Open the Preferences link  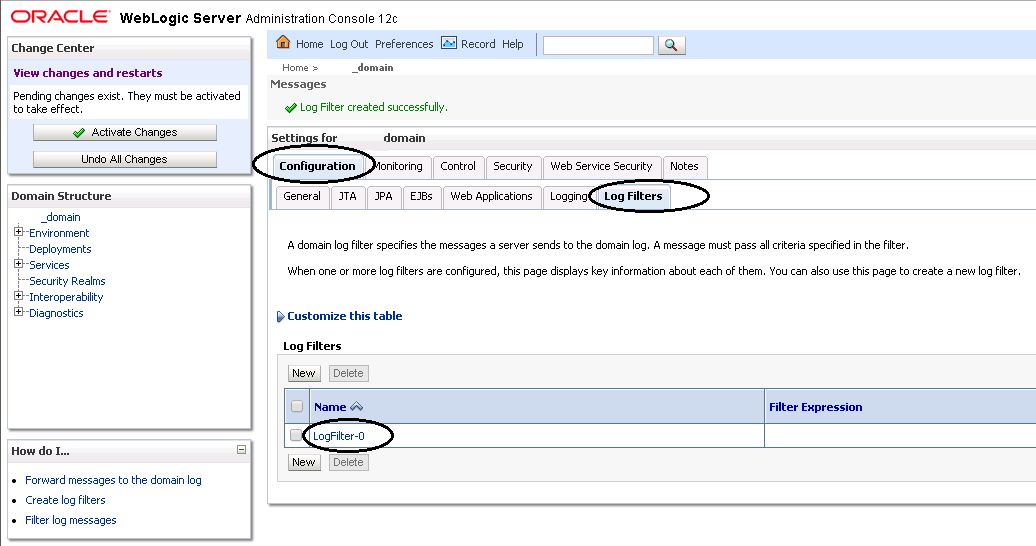point(404,44)
